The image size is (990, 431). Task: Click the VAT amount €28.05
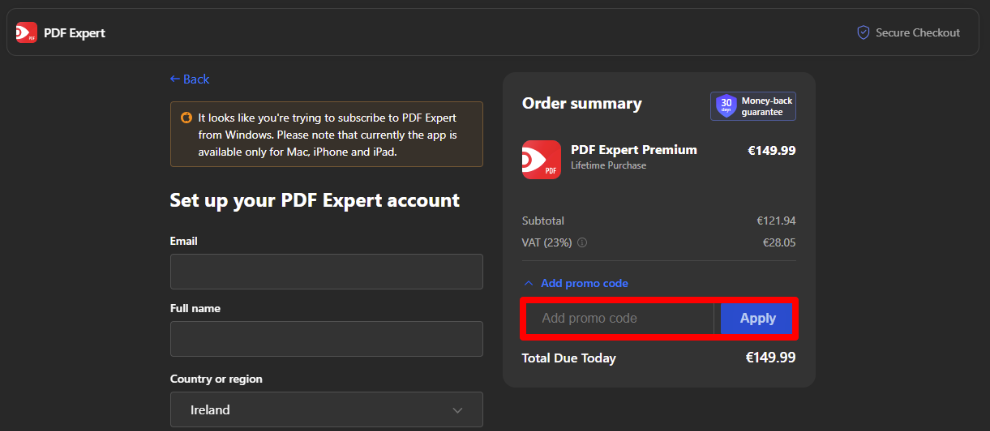[x=779, y=242]
